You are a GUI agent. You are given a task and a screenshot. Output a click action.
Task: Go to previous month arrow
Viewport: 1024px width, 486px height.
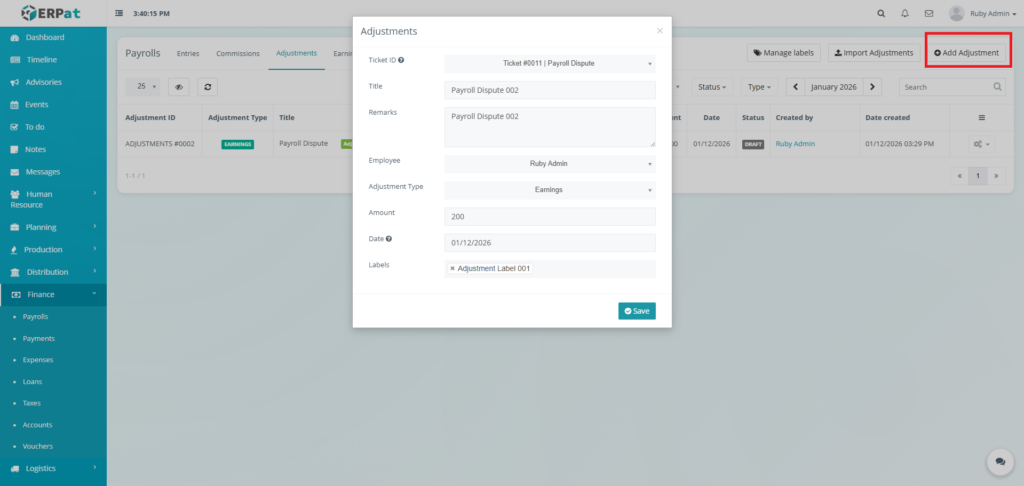[795, 87]
